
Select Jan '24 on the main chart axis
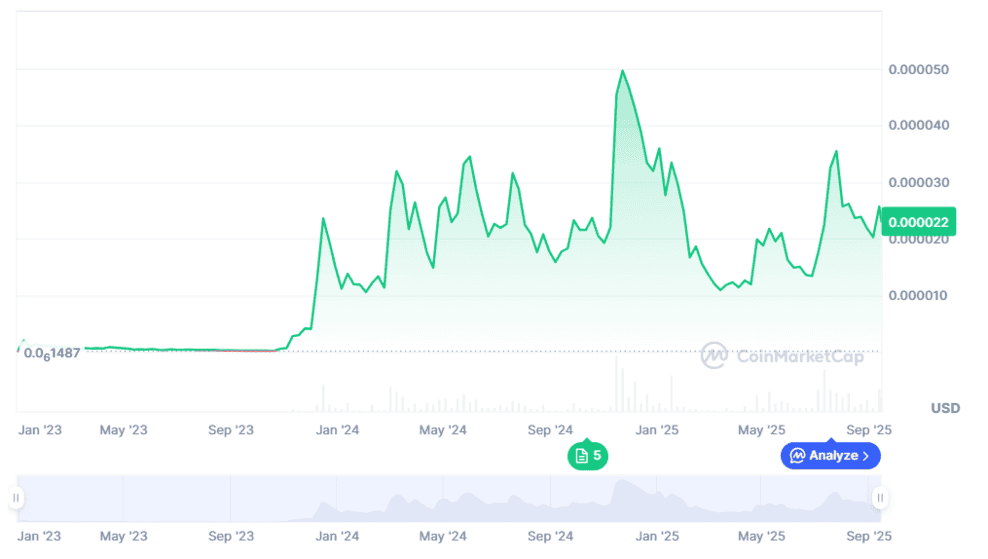pos(337,430)
